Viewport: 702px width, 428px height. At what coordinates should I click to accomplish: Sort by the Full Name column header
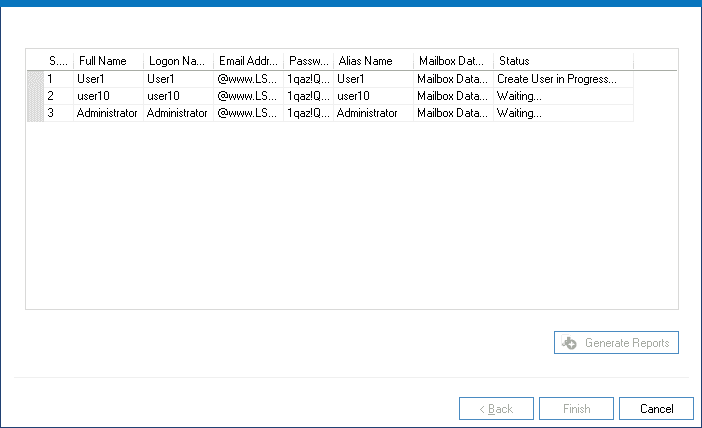click(108, 61)
